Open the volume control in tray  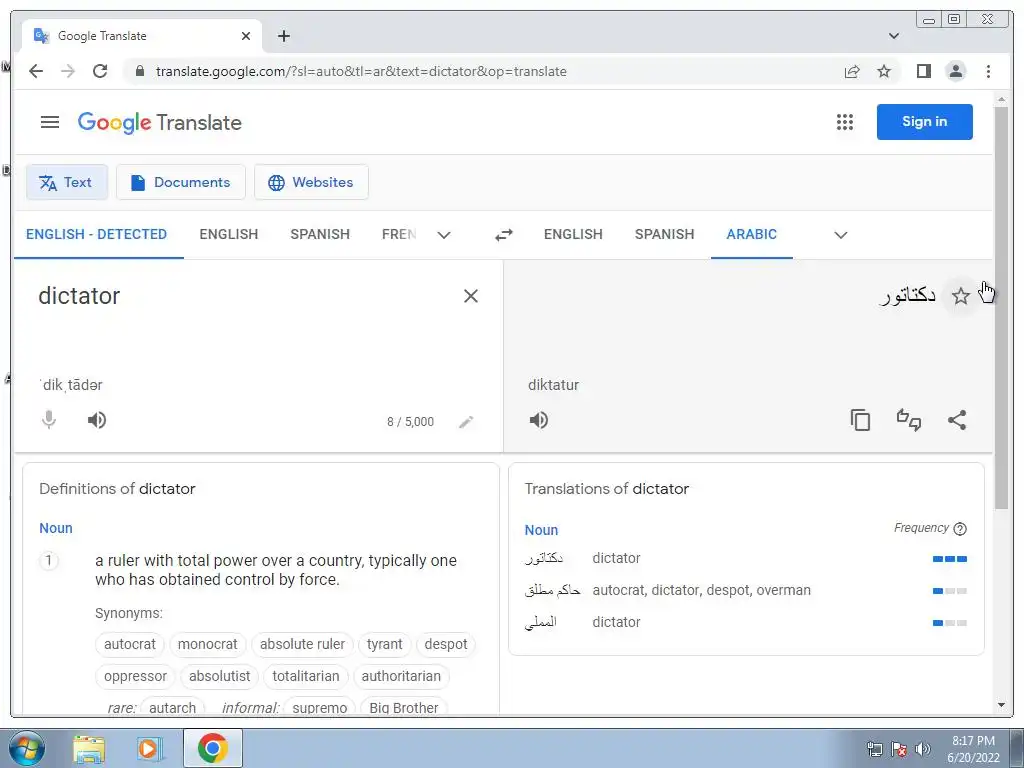923,750
